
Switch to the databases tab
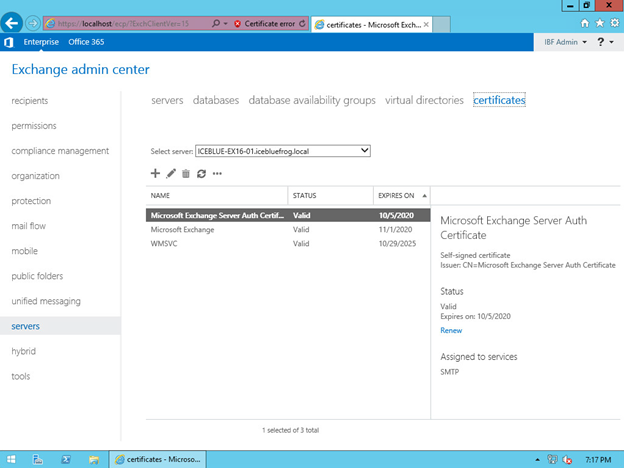click(x=216, y=100)
